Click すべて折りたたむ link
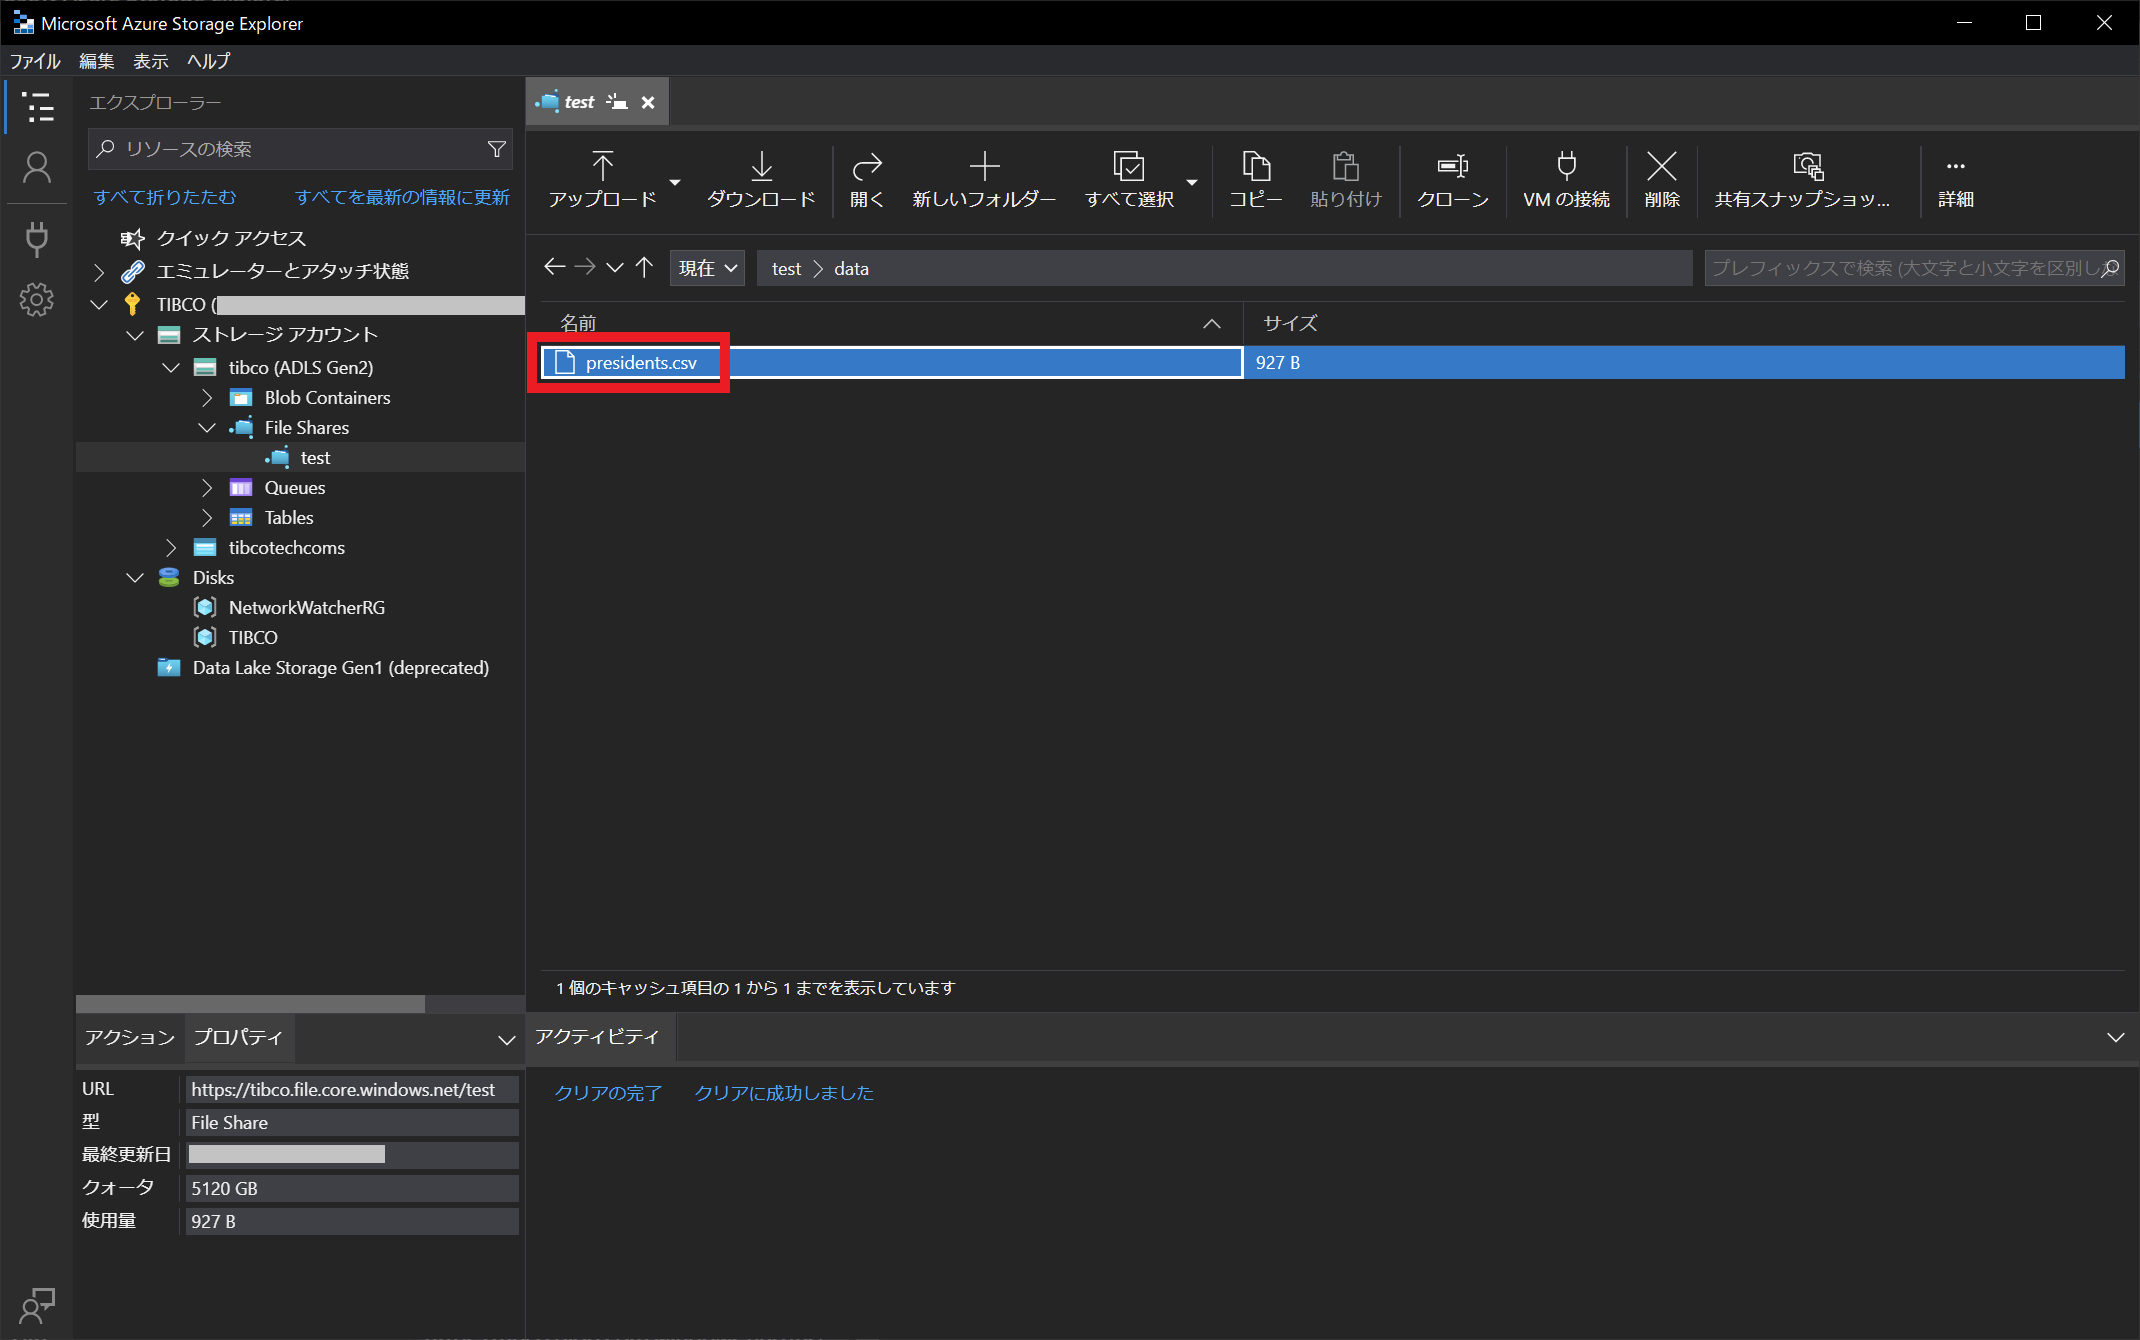 tap(165, 197)
